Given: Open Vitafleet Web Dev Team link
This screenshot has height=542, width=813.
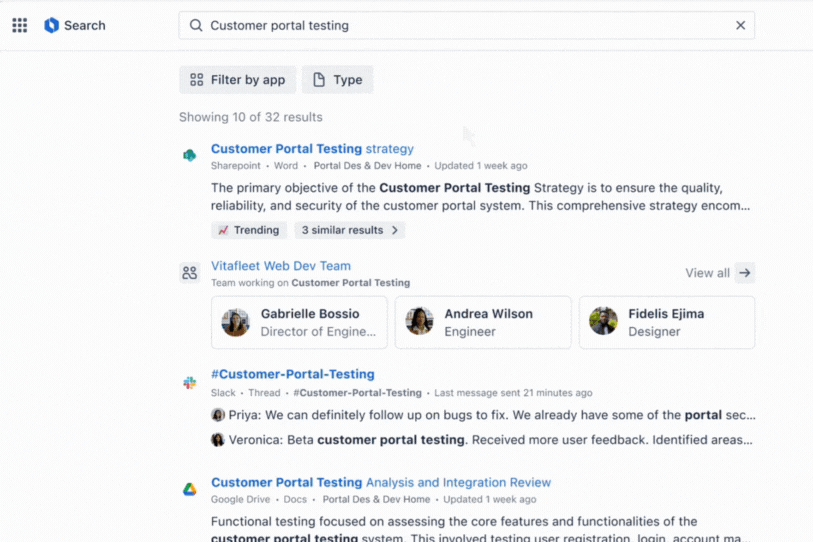Looking at the screenshot, I should (x=281, y=266).
